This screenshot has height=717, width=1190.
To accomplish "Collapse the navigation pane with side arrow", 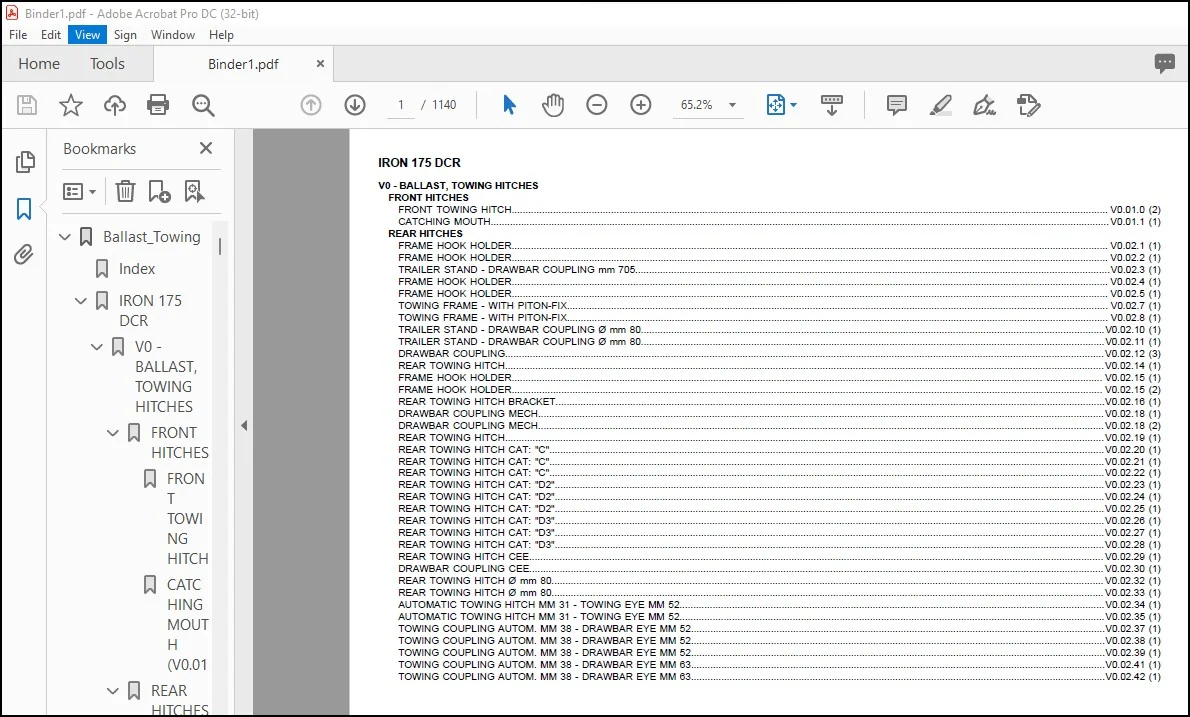I will 244,426.
